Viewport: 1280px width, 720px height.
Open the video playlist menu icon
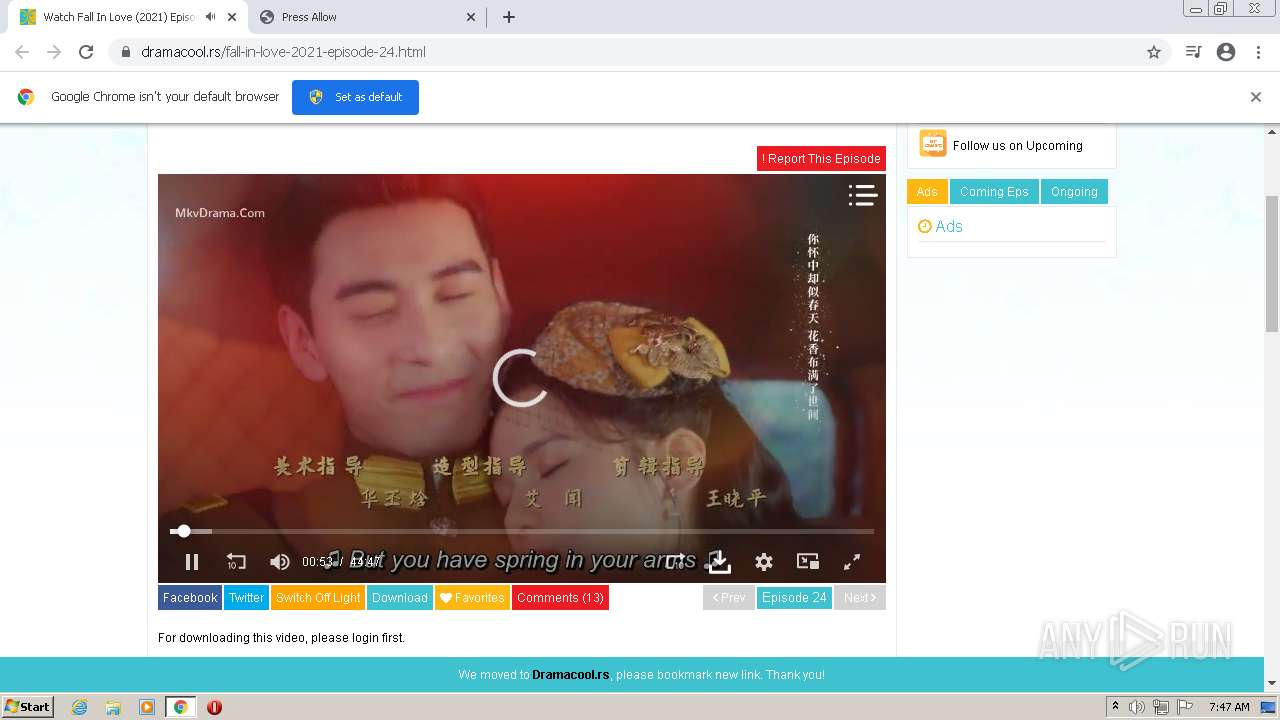point(862,195)
